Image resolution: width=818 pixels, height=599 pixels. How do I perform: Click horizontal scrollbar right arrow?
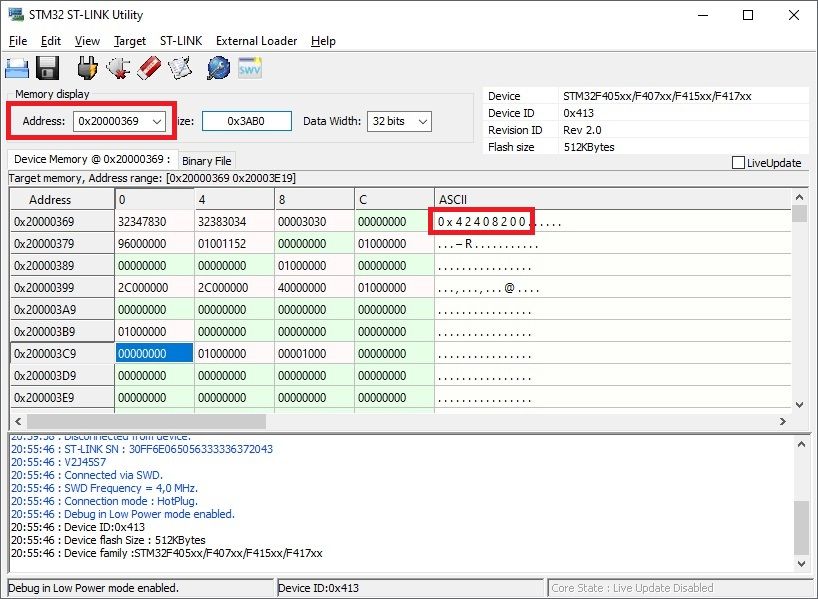(x=783, y=421)
